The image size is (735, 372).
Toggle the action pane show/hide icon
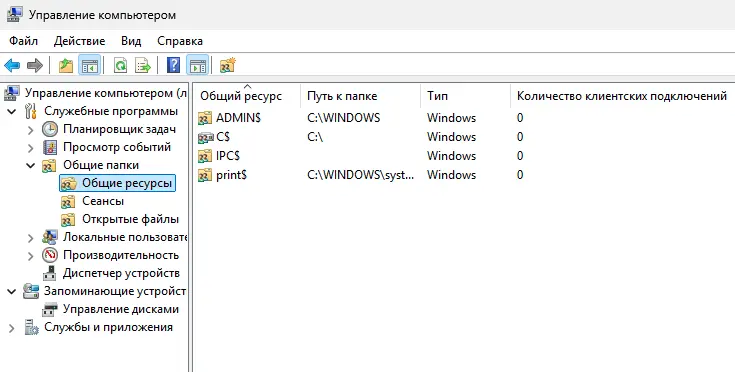(x=198, y=66)
